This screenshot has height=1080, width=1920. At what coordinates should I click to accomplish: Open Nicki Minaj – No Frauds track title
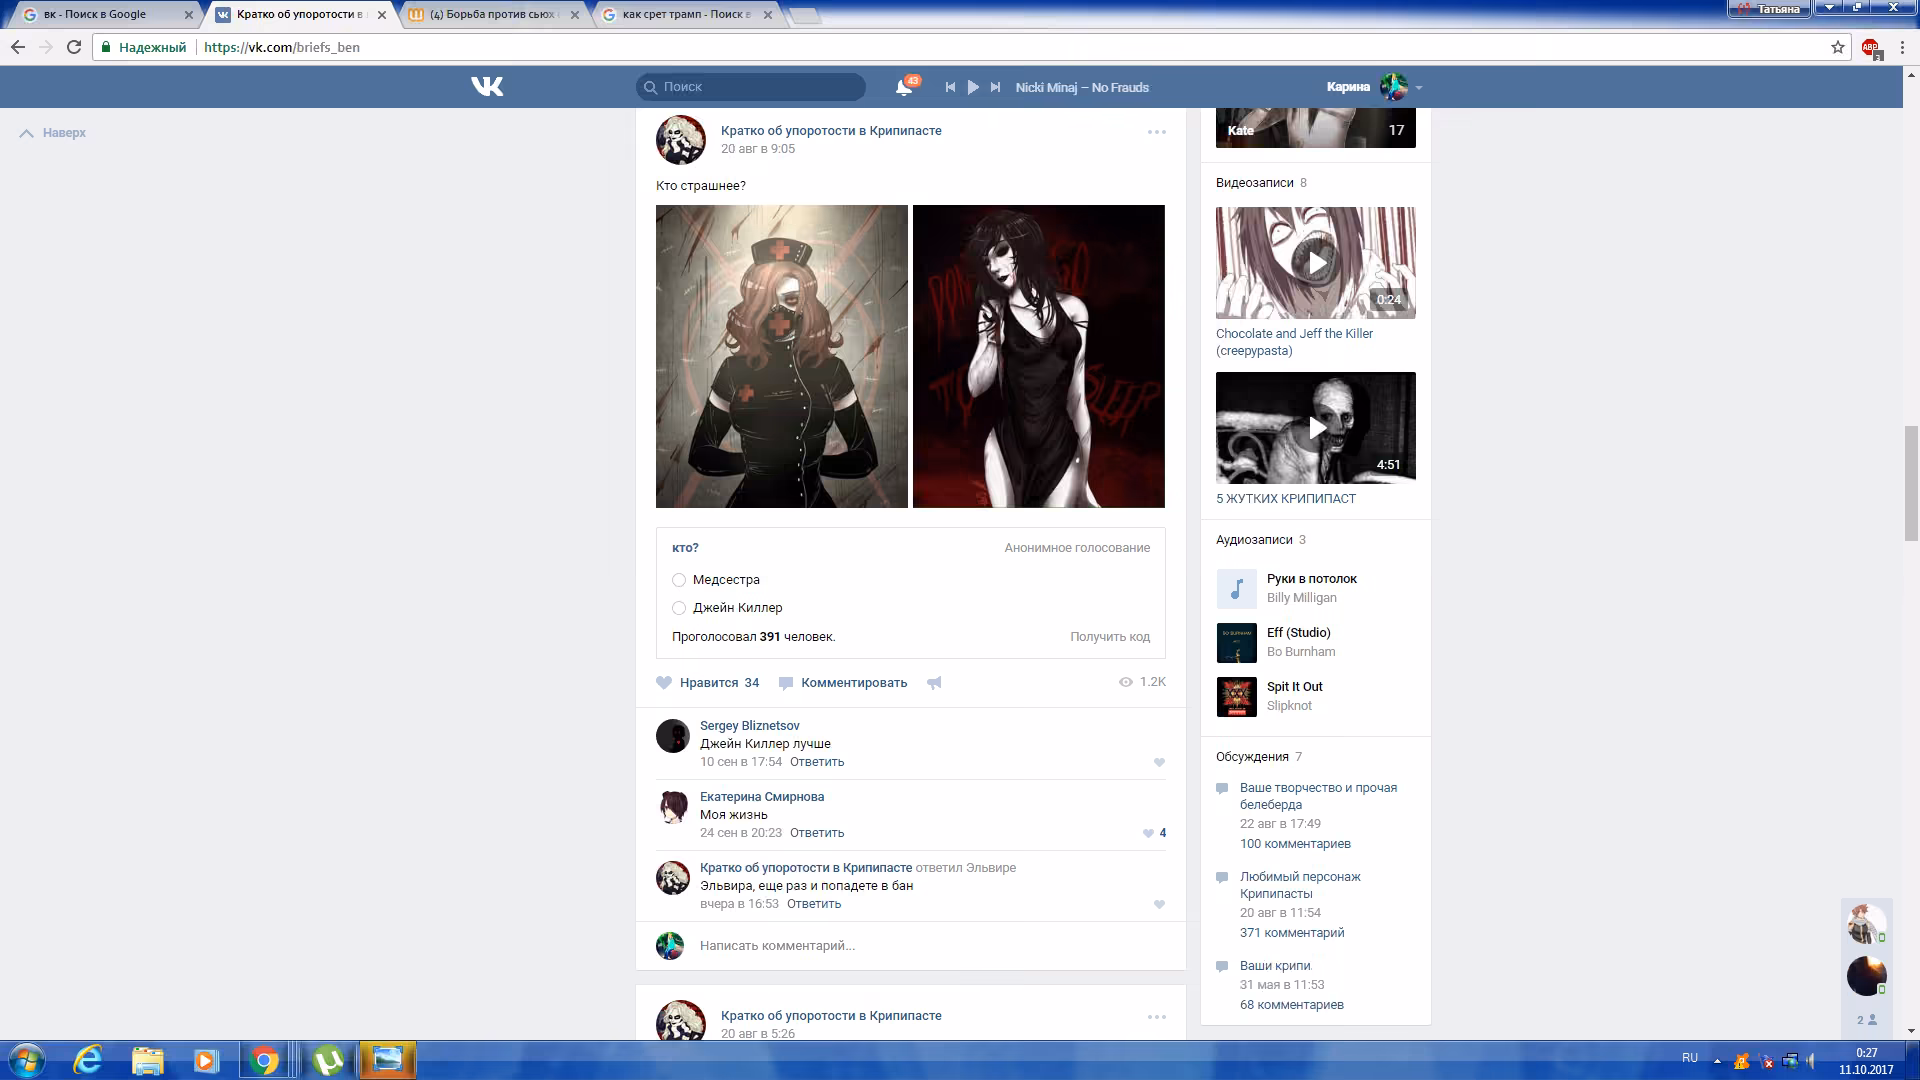[x=1082, y=88]
